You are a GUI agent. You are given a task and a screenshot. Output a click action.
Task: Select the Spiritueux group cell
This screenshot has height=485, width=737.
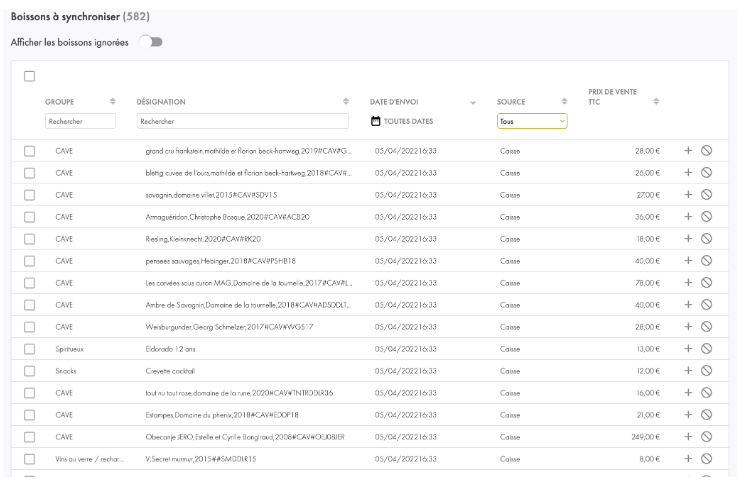[x=70, y=349]
